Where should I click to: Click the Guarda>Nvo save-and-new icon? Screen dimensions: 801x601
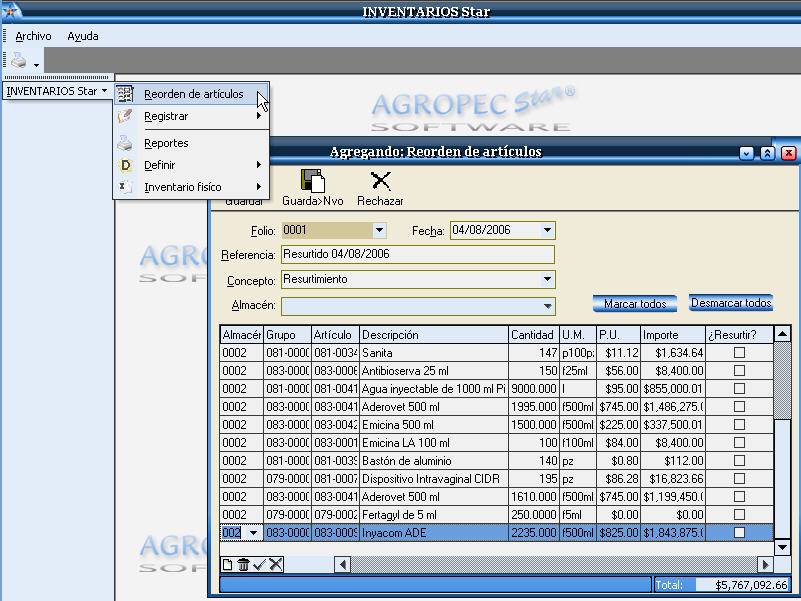click(312, 181)
